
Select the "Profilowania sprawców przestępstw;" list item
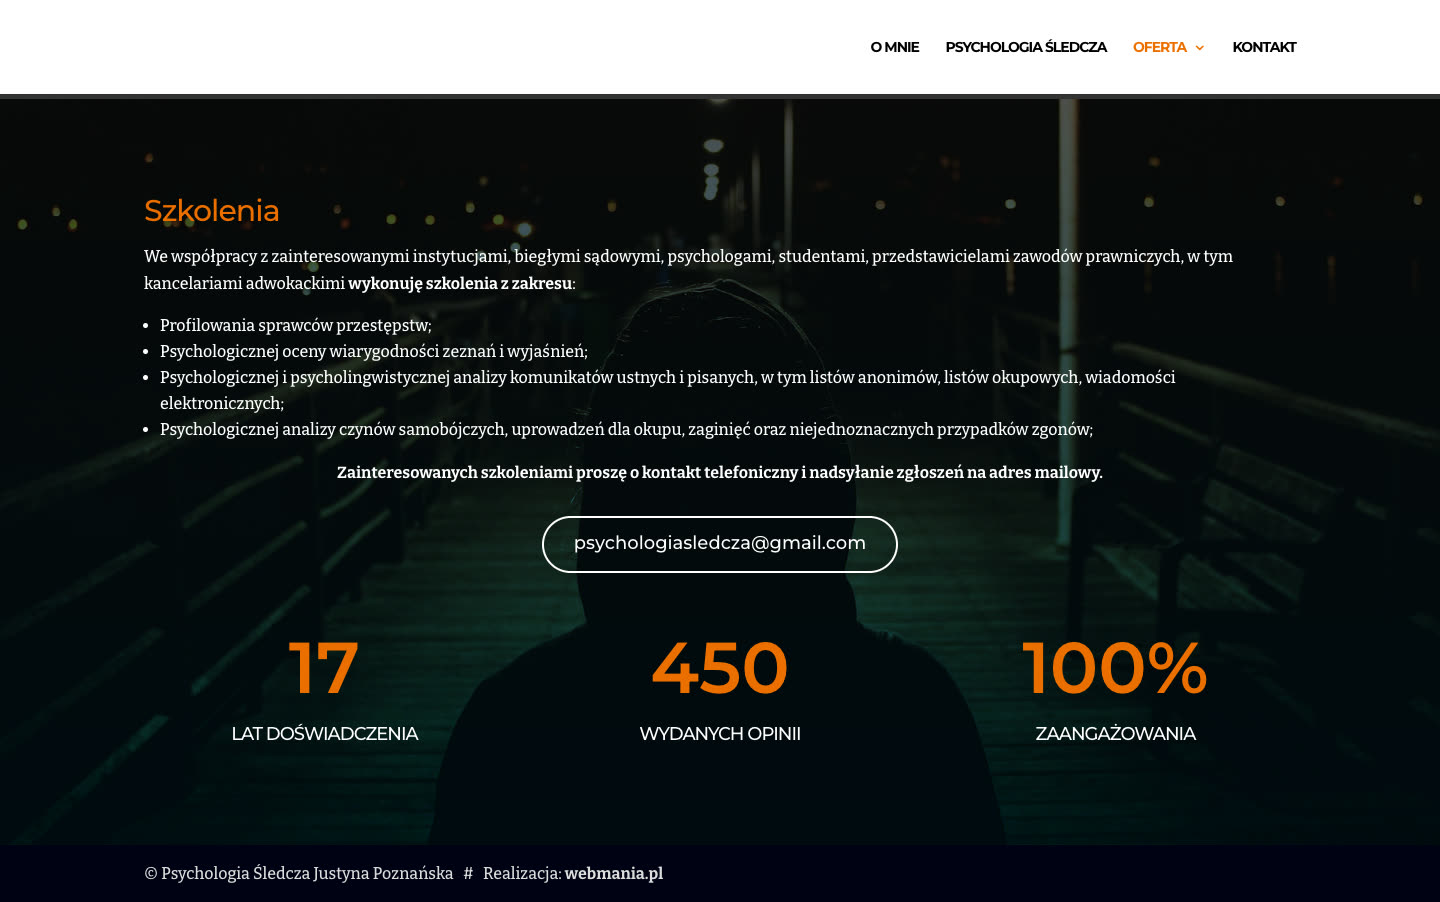tap(296, 325)
